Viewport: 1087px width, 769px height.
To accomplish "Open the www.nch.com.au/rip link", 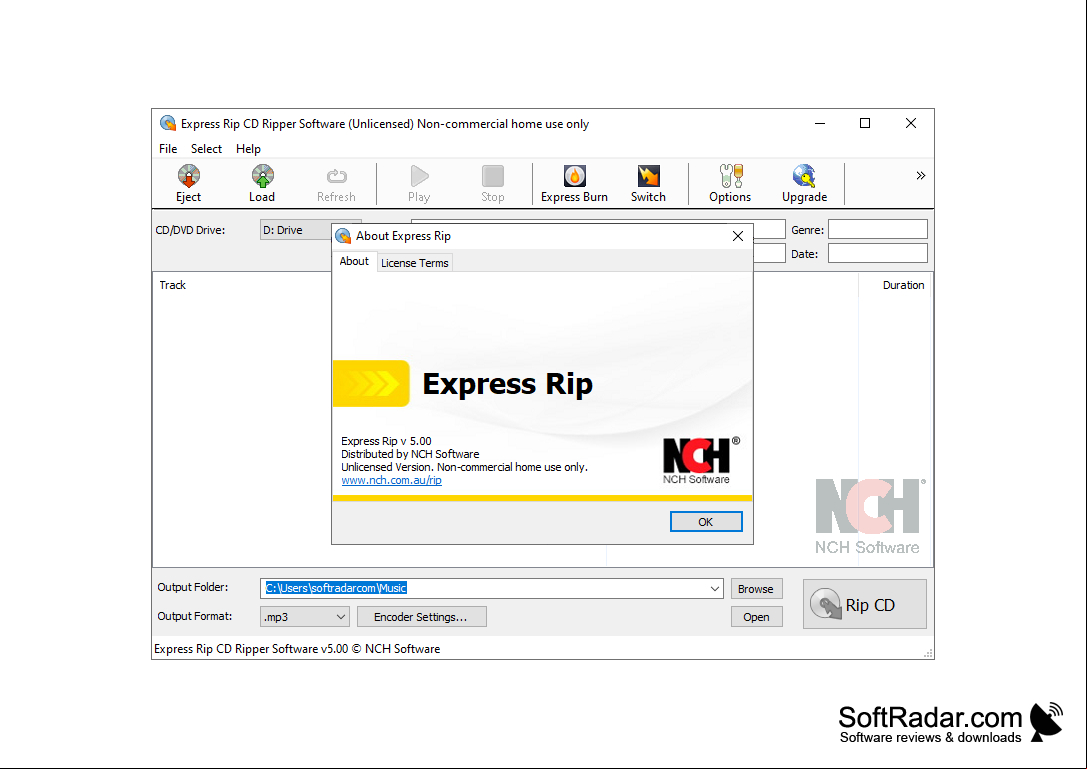I will (391, 480).
